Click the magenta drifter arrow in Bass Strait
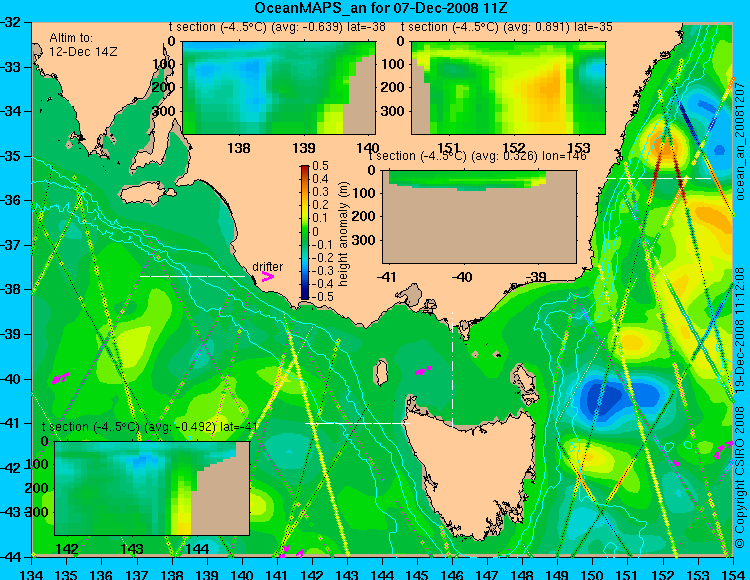Image resolution: width=750 pixels, height=580 pixels. pyautogui.click(x=423, y=370)
